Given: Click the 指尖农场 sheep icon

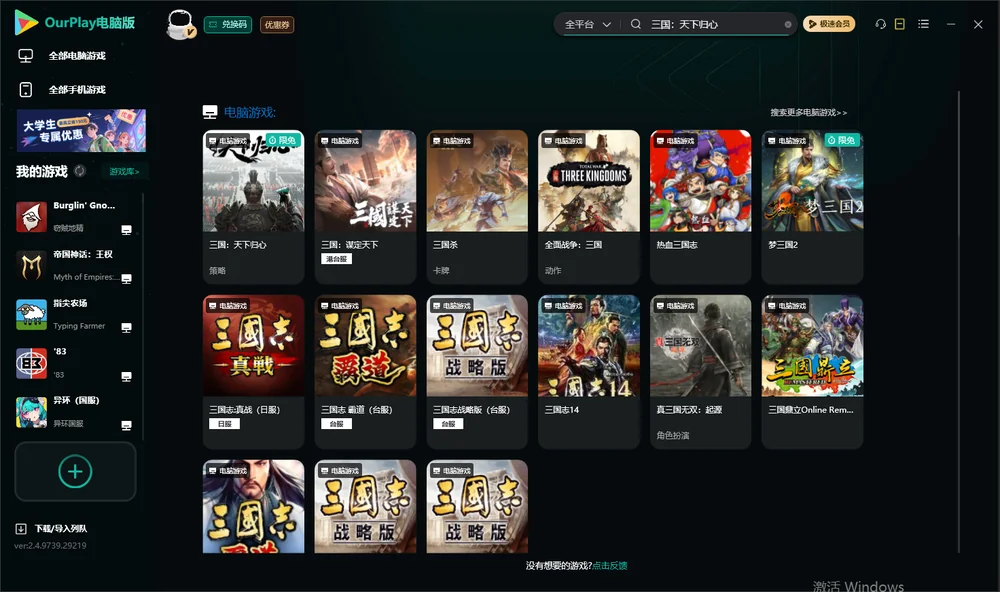Looking at the screenshot, I should [31, 314].
